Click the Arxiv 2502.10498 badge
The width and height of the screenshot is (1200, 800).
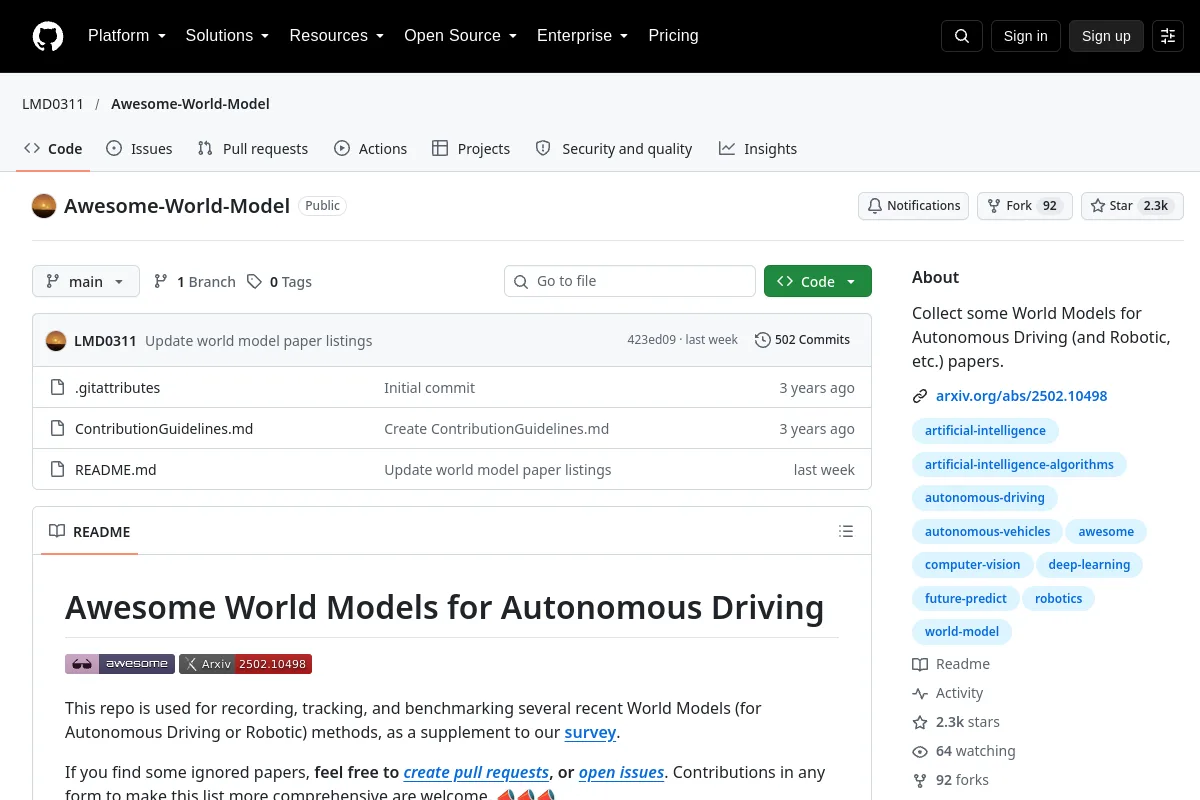(246, 664)
